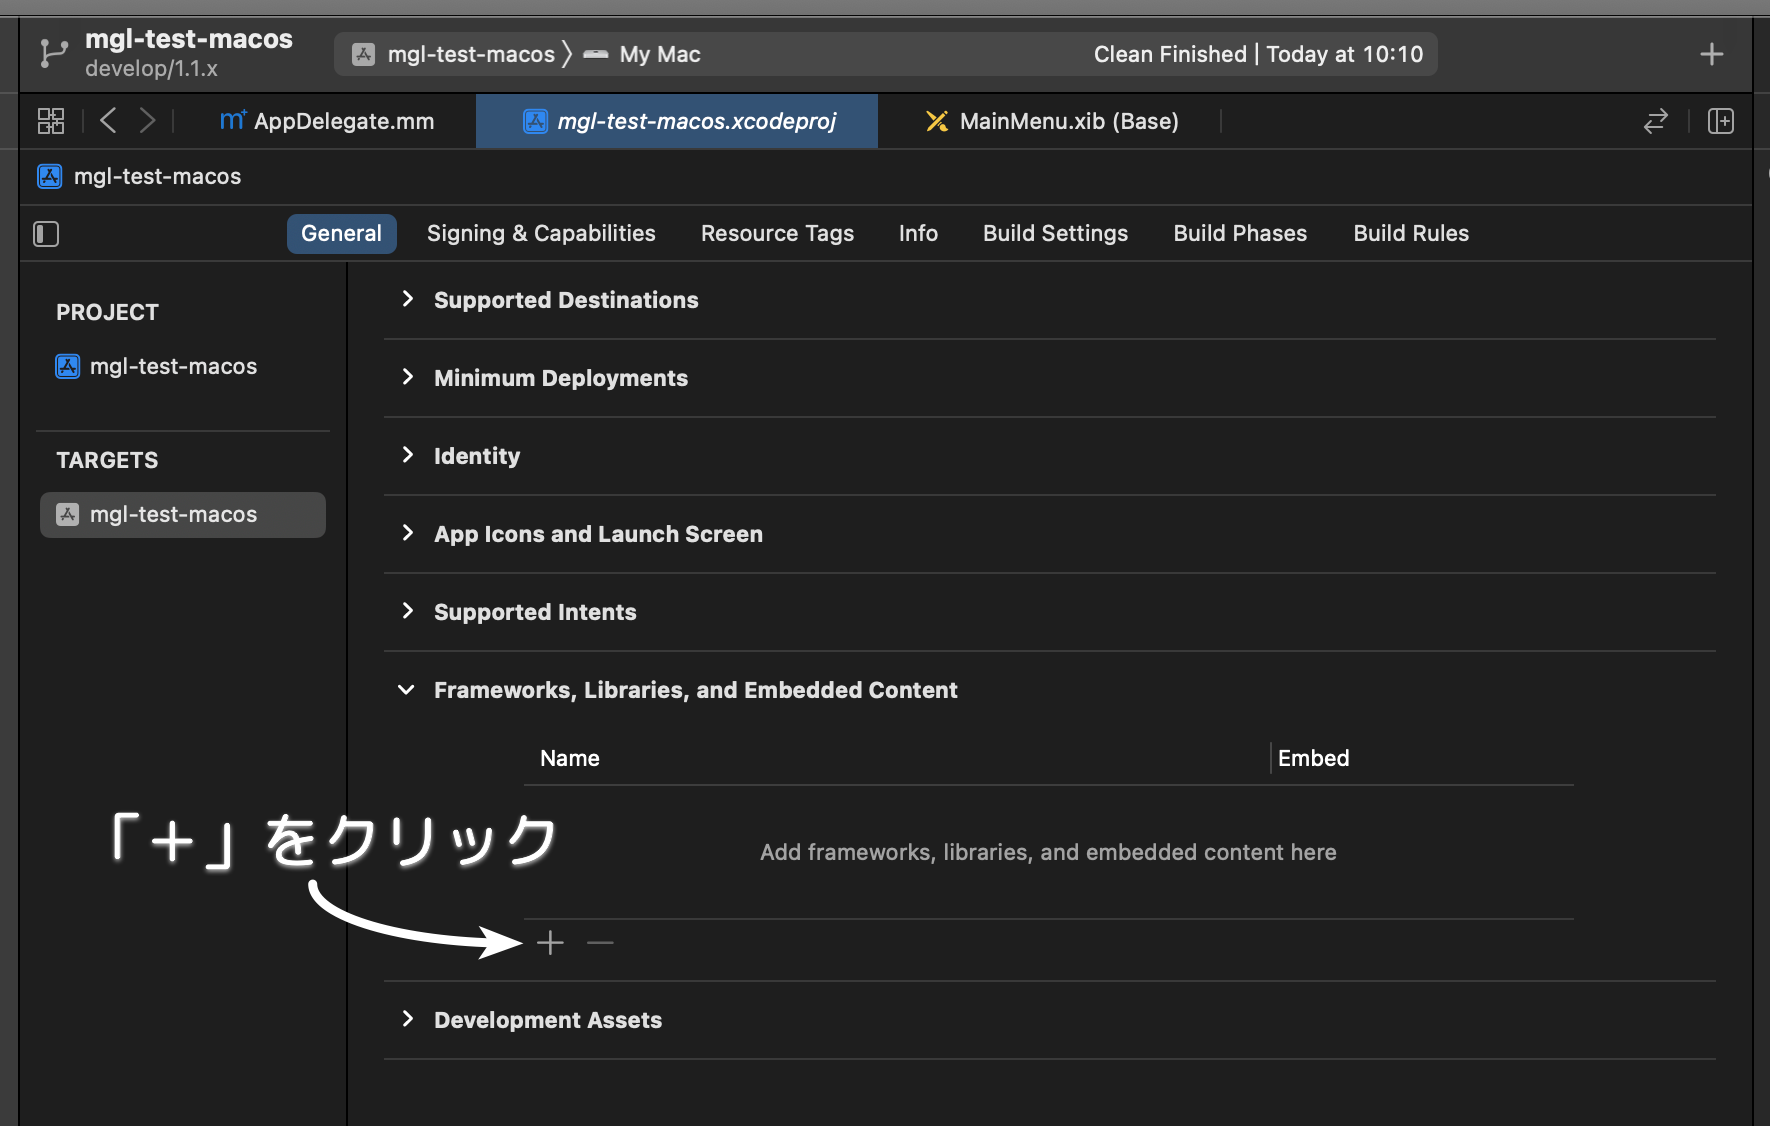The image size is (1770, 1126).
Task: Collapse Frameworks, Libraries, and Embedded Content
Action: tap(406, 690)
